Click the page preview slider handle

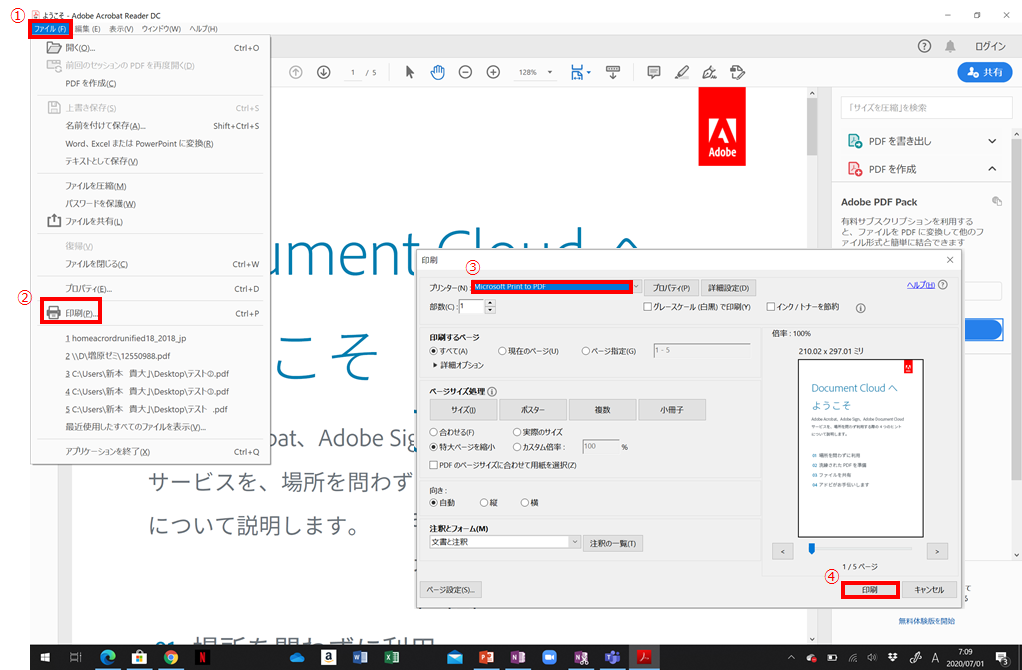[x=811, y=549]
